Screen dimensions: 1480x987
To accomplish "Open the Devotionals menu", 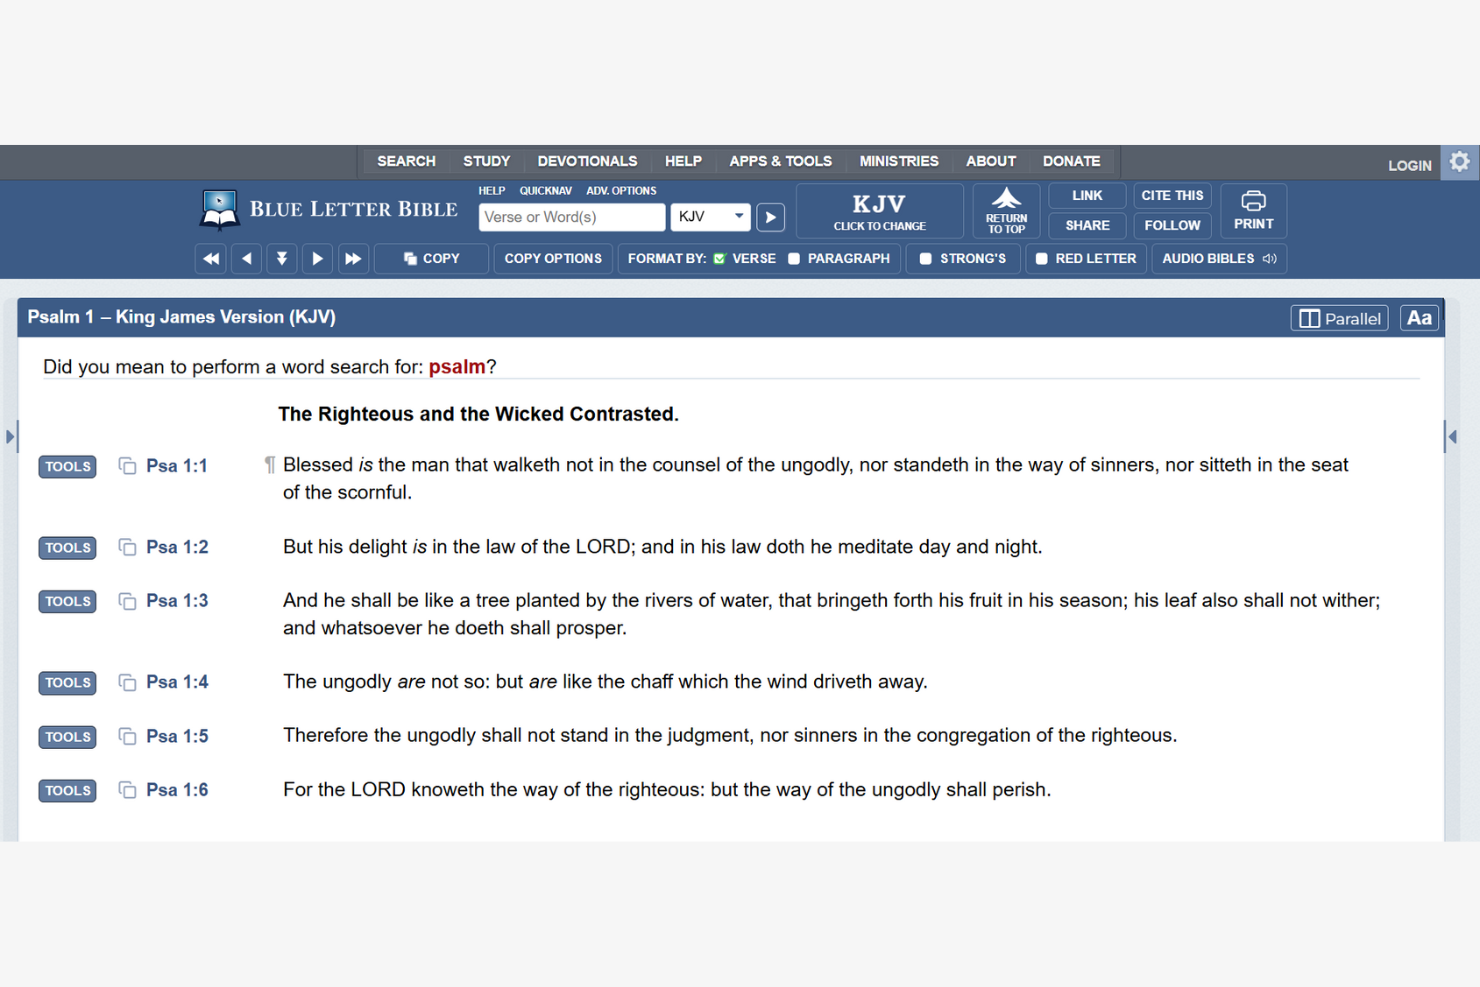I will click(x=587, y=161).
